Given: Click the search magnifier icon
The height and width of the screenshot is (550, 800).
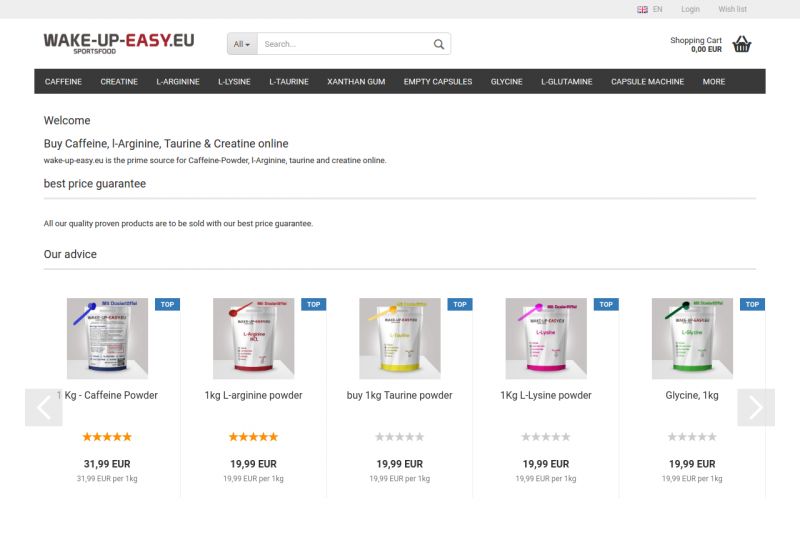Looking at the screenshot, I should coord(438,44).
